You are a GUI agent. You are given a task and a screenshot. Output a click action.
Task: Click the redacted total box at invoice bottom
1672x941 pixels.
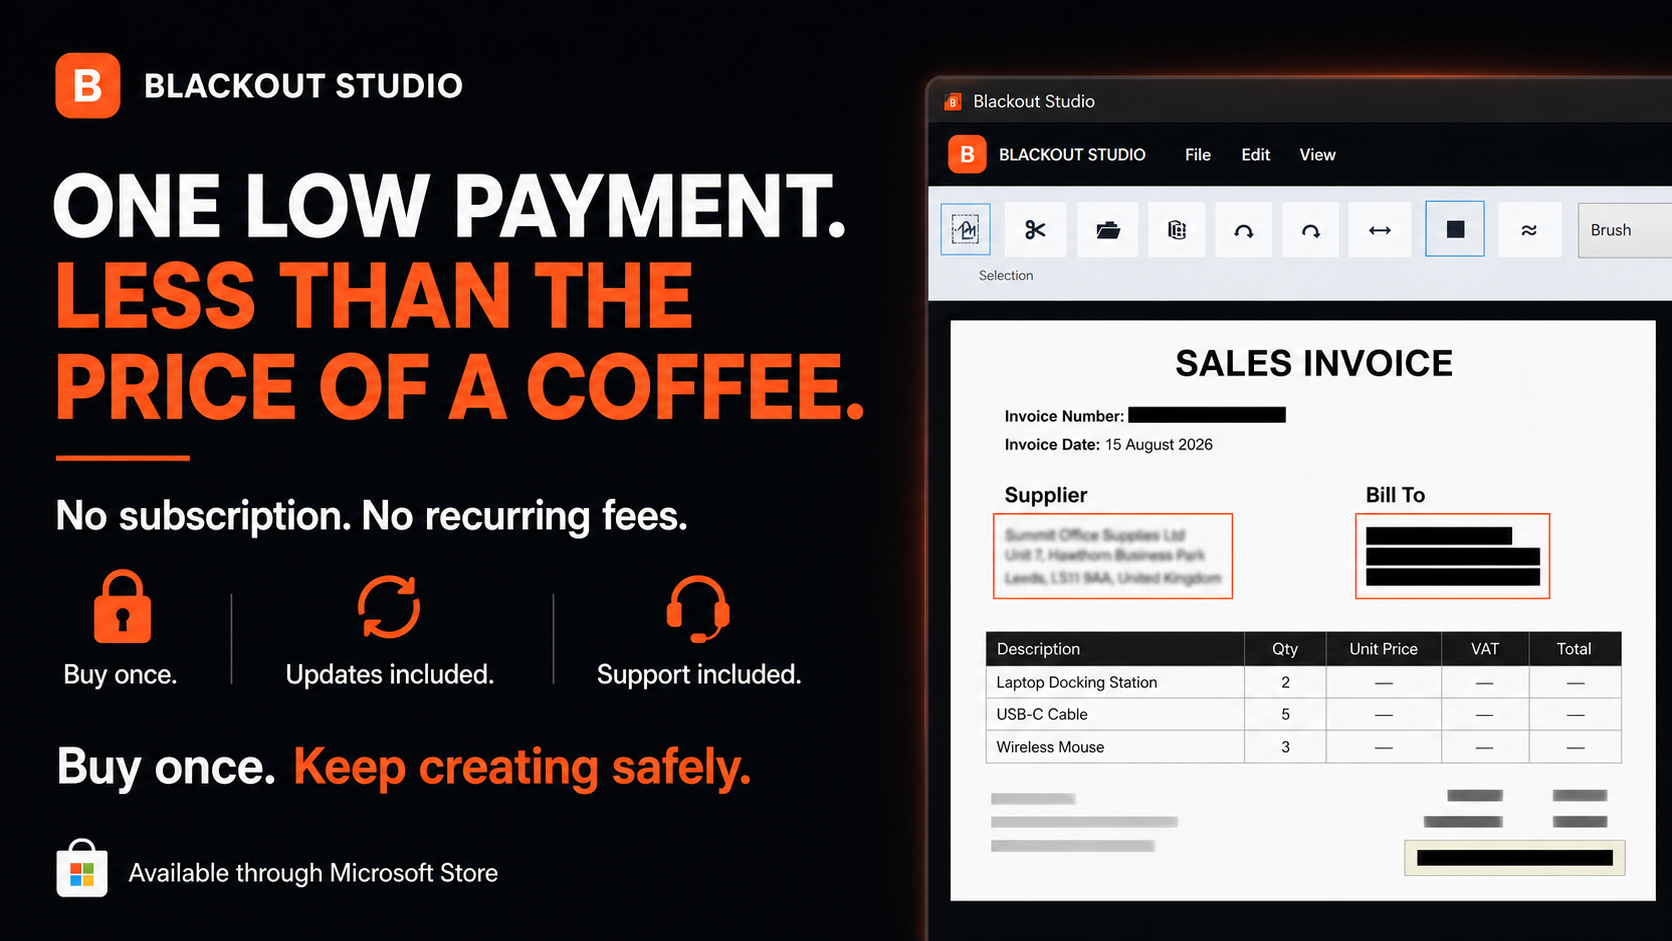[x=1514, y=858]
